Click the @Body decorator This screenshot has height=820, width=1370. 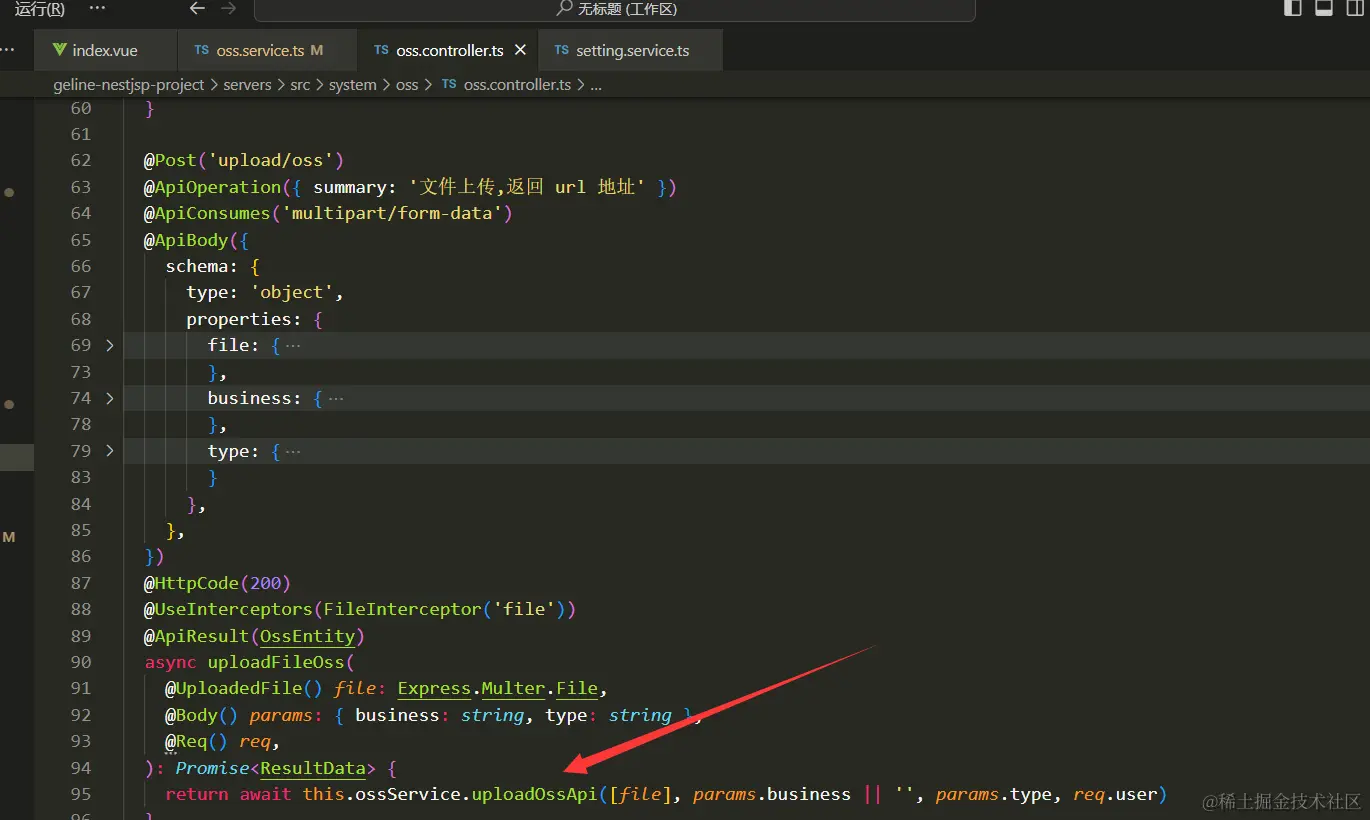pos(192,715)
